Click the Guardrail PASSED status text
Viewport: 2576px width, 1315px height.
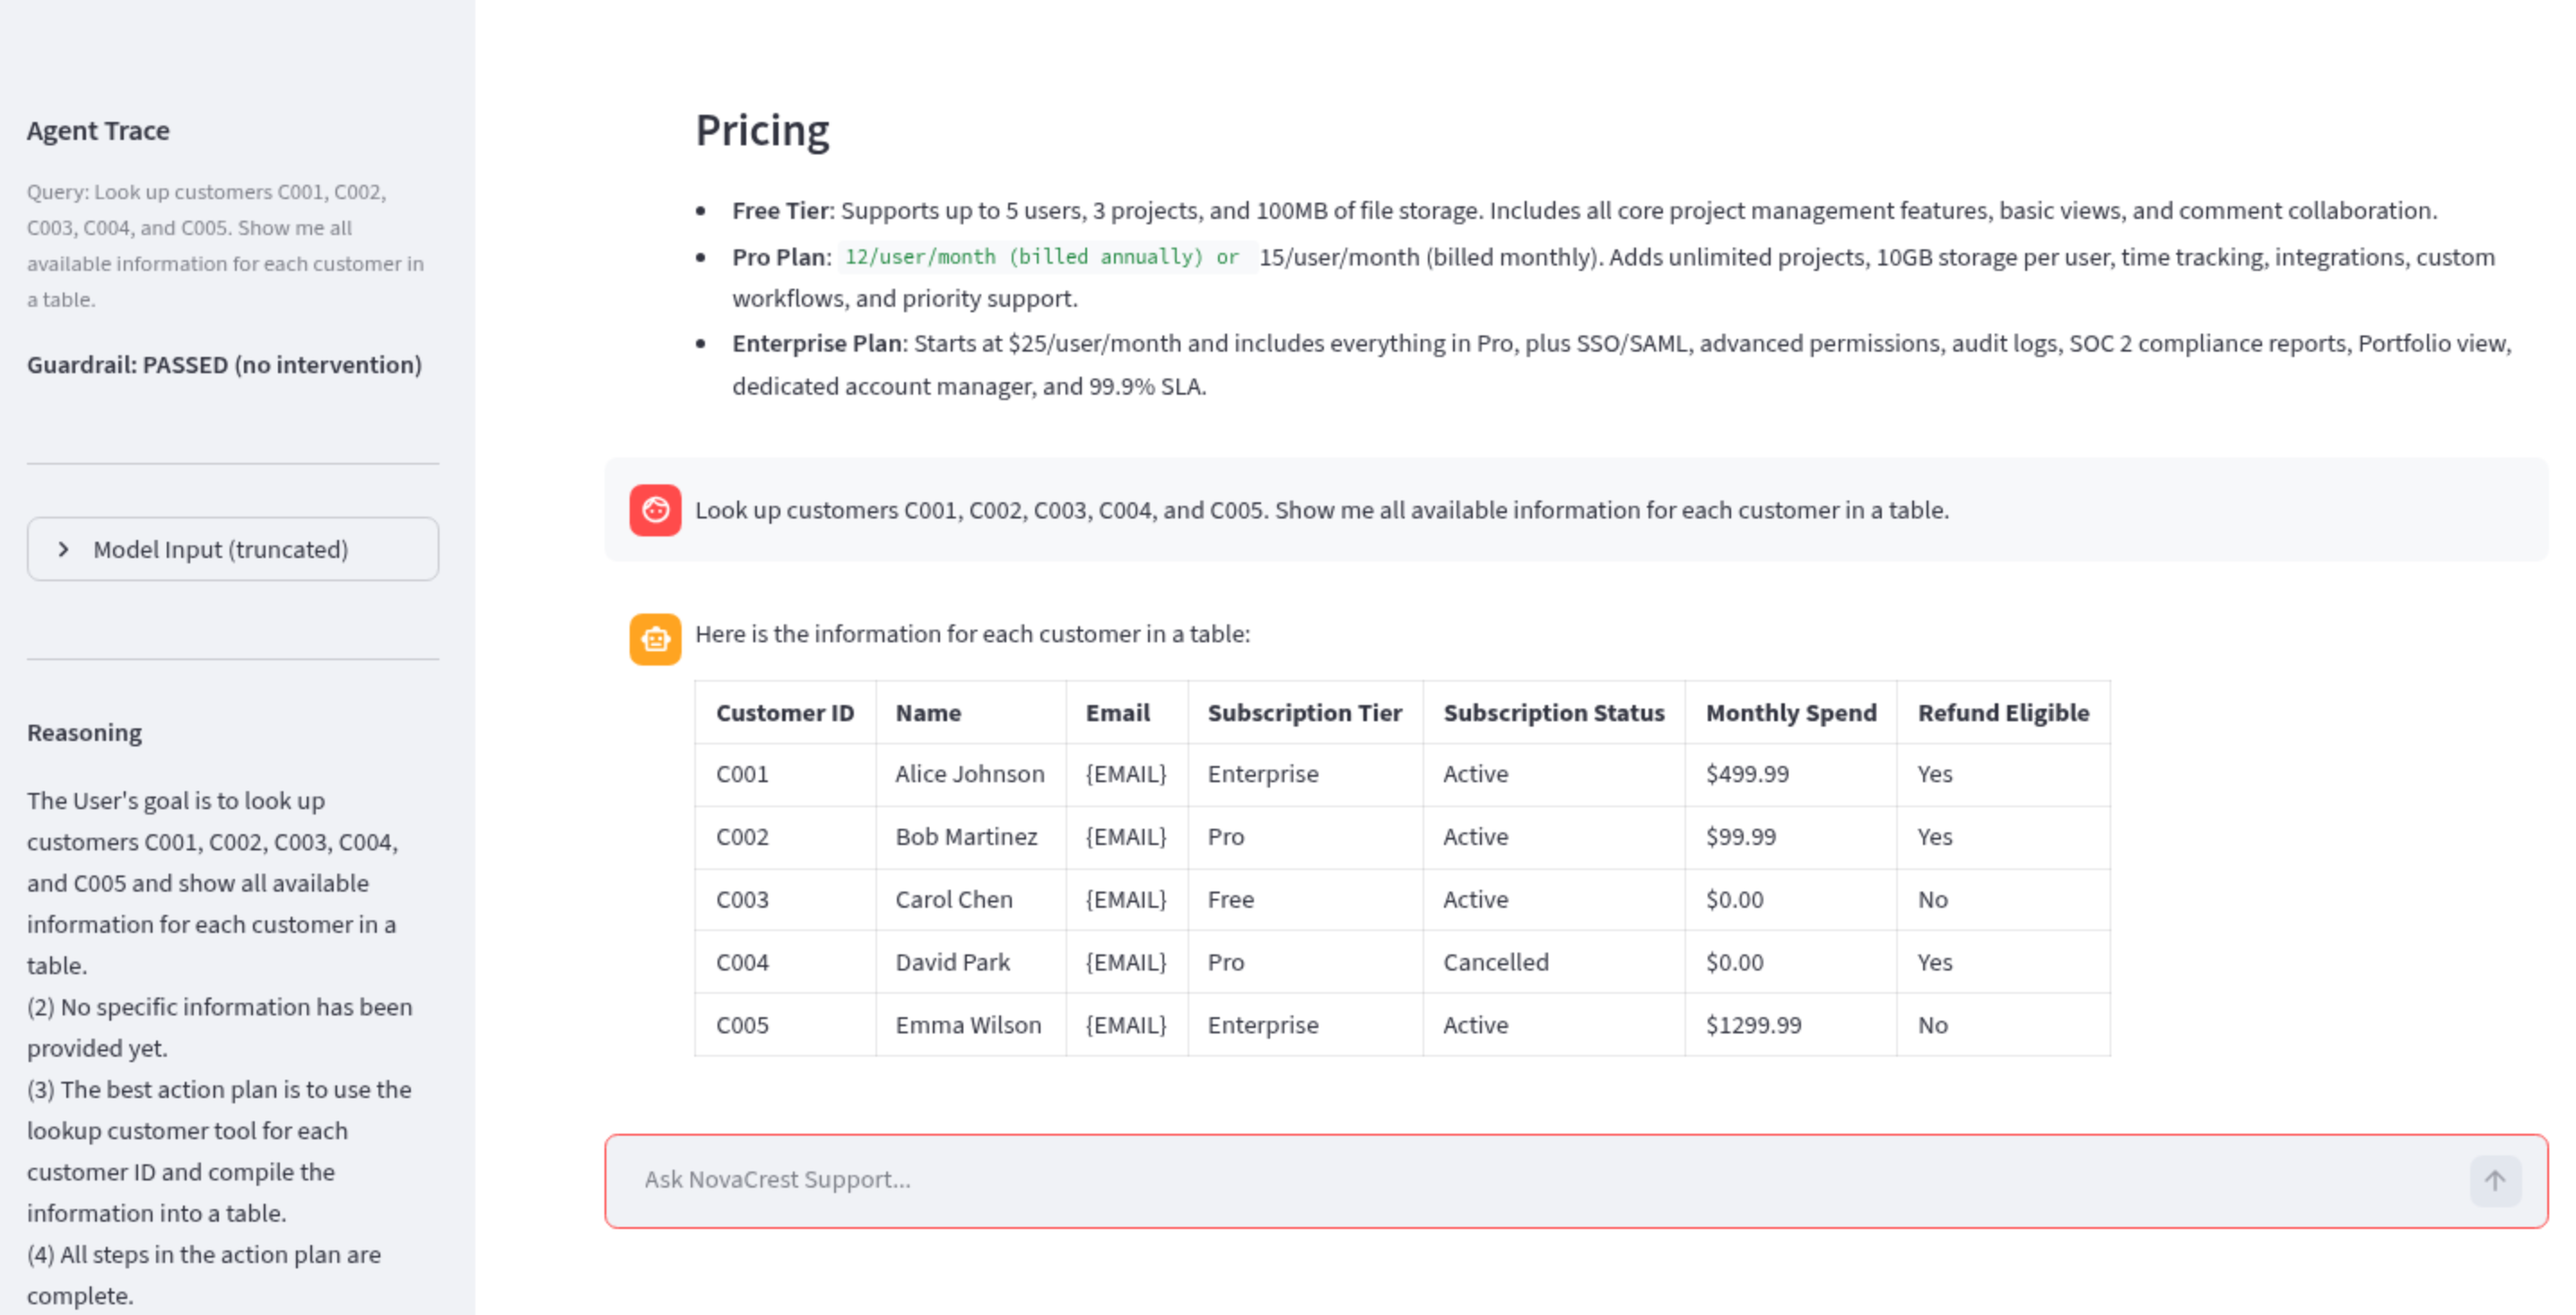coord(224,365)
